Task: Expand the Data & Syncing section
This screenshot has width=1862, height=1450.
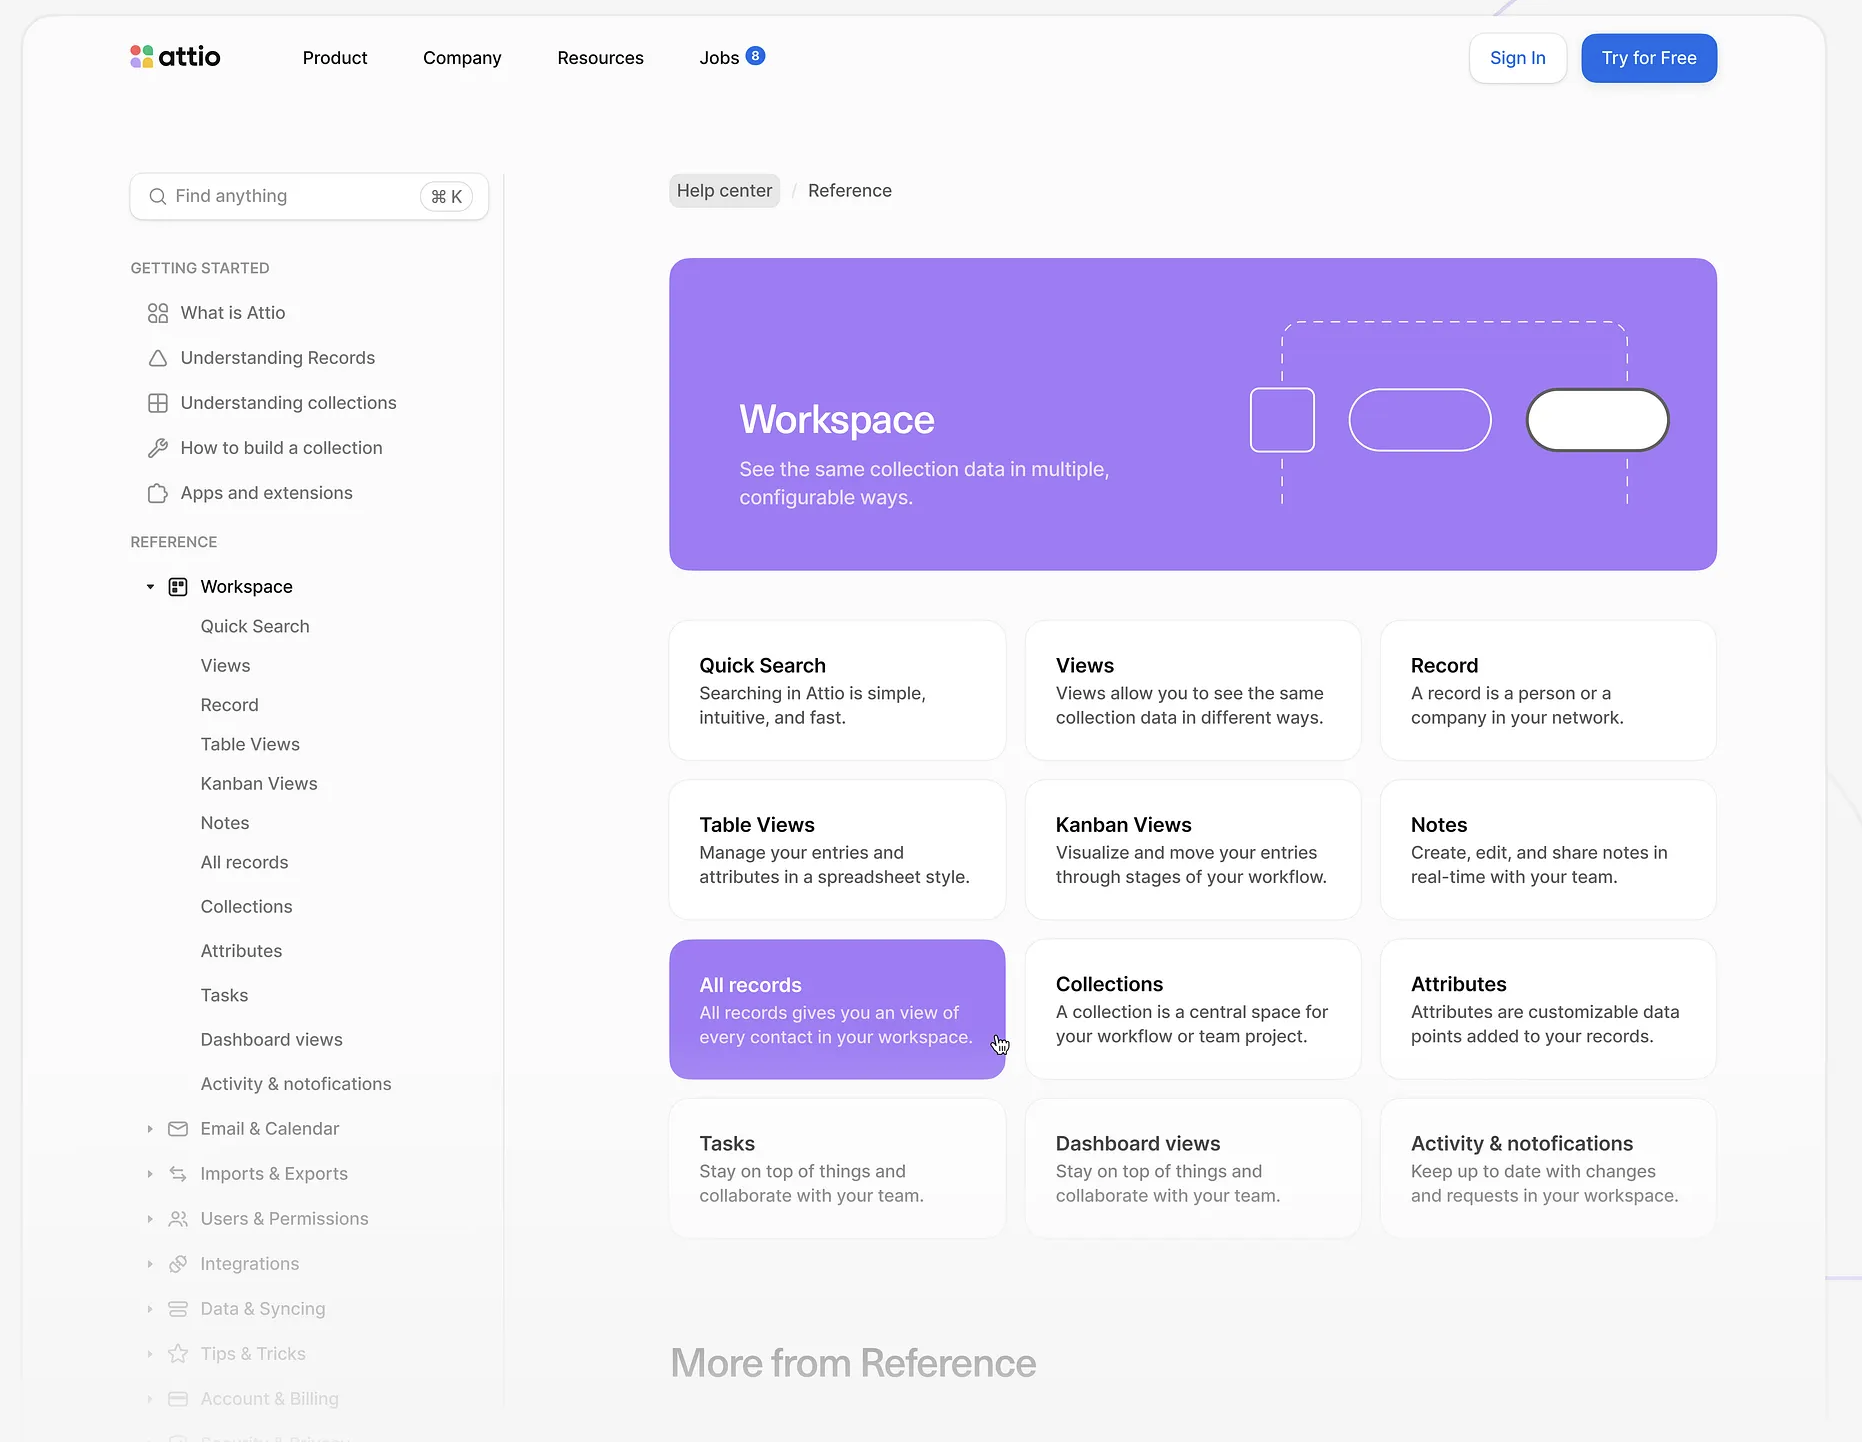Action: 150,1309
